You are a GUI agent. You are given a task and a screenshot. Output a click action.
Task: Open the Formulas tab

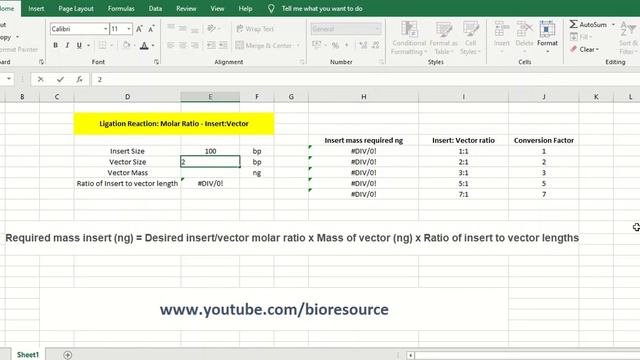(121, 9)
